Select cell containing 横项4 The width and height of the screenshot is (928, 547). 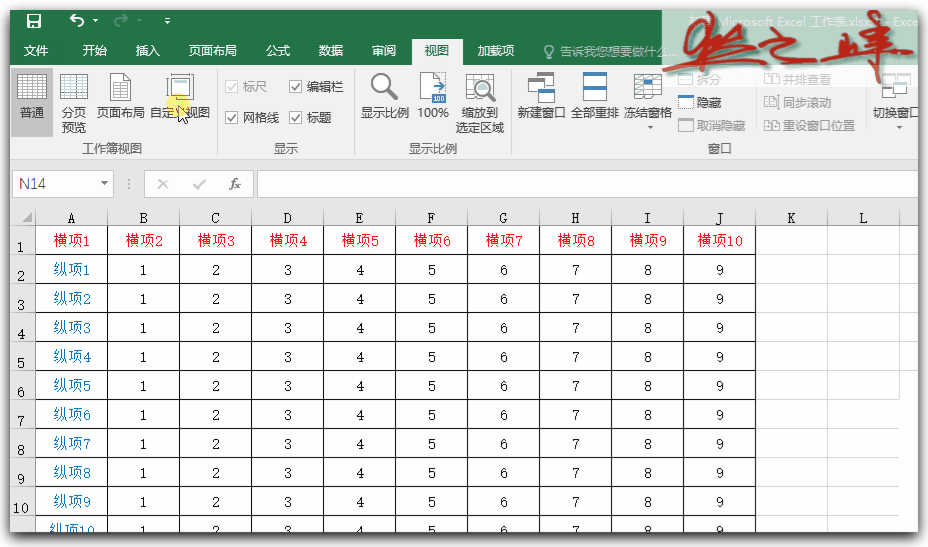coord(288,240)
